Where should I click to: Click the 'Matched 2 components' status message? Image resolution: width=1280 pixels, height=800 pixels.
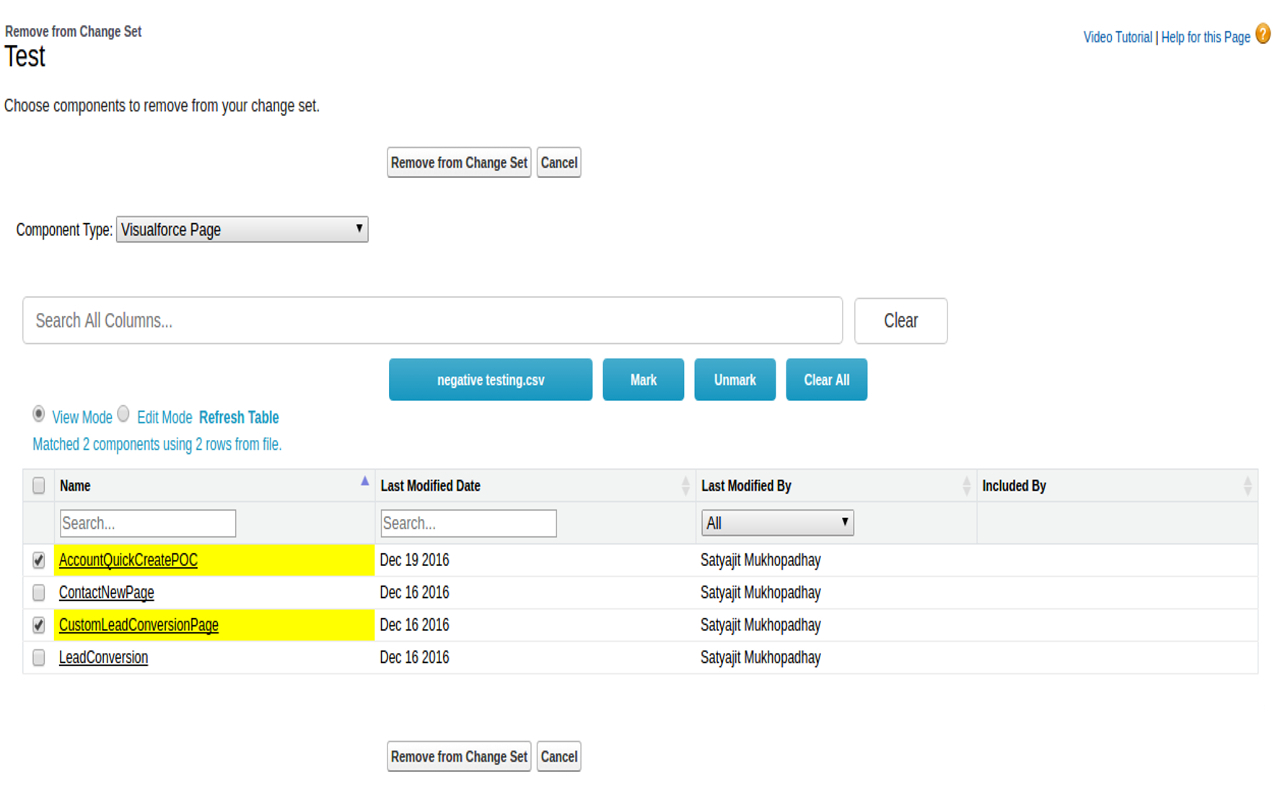coord(157,444)
